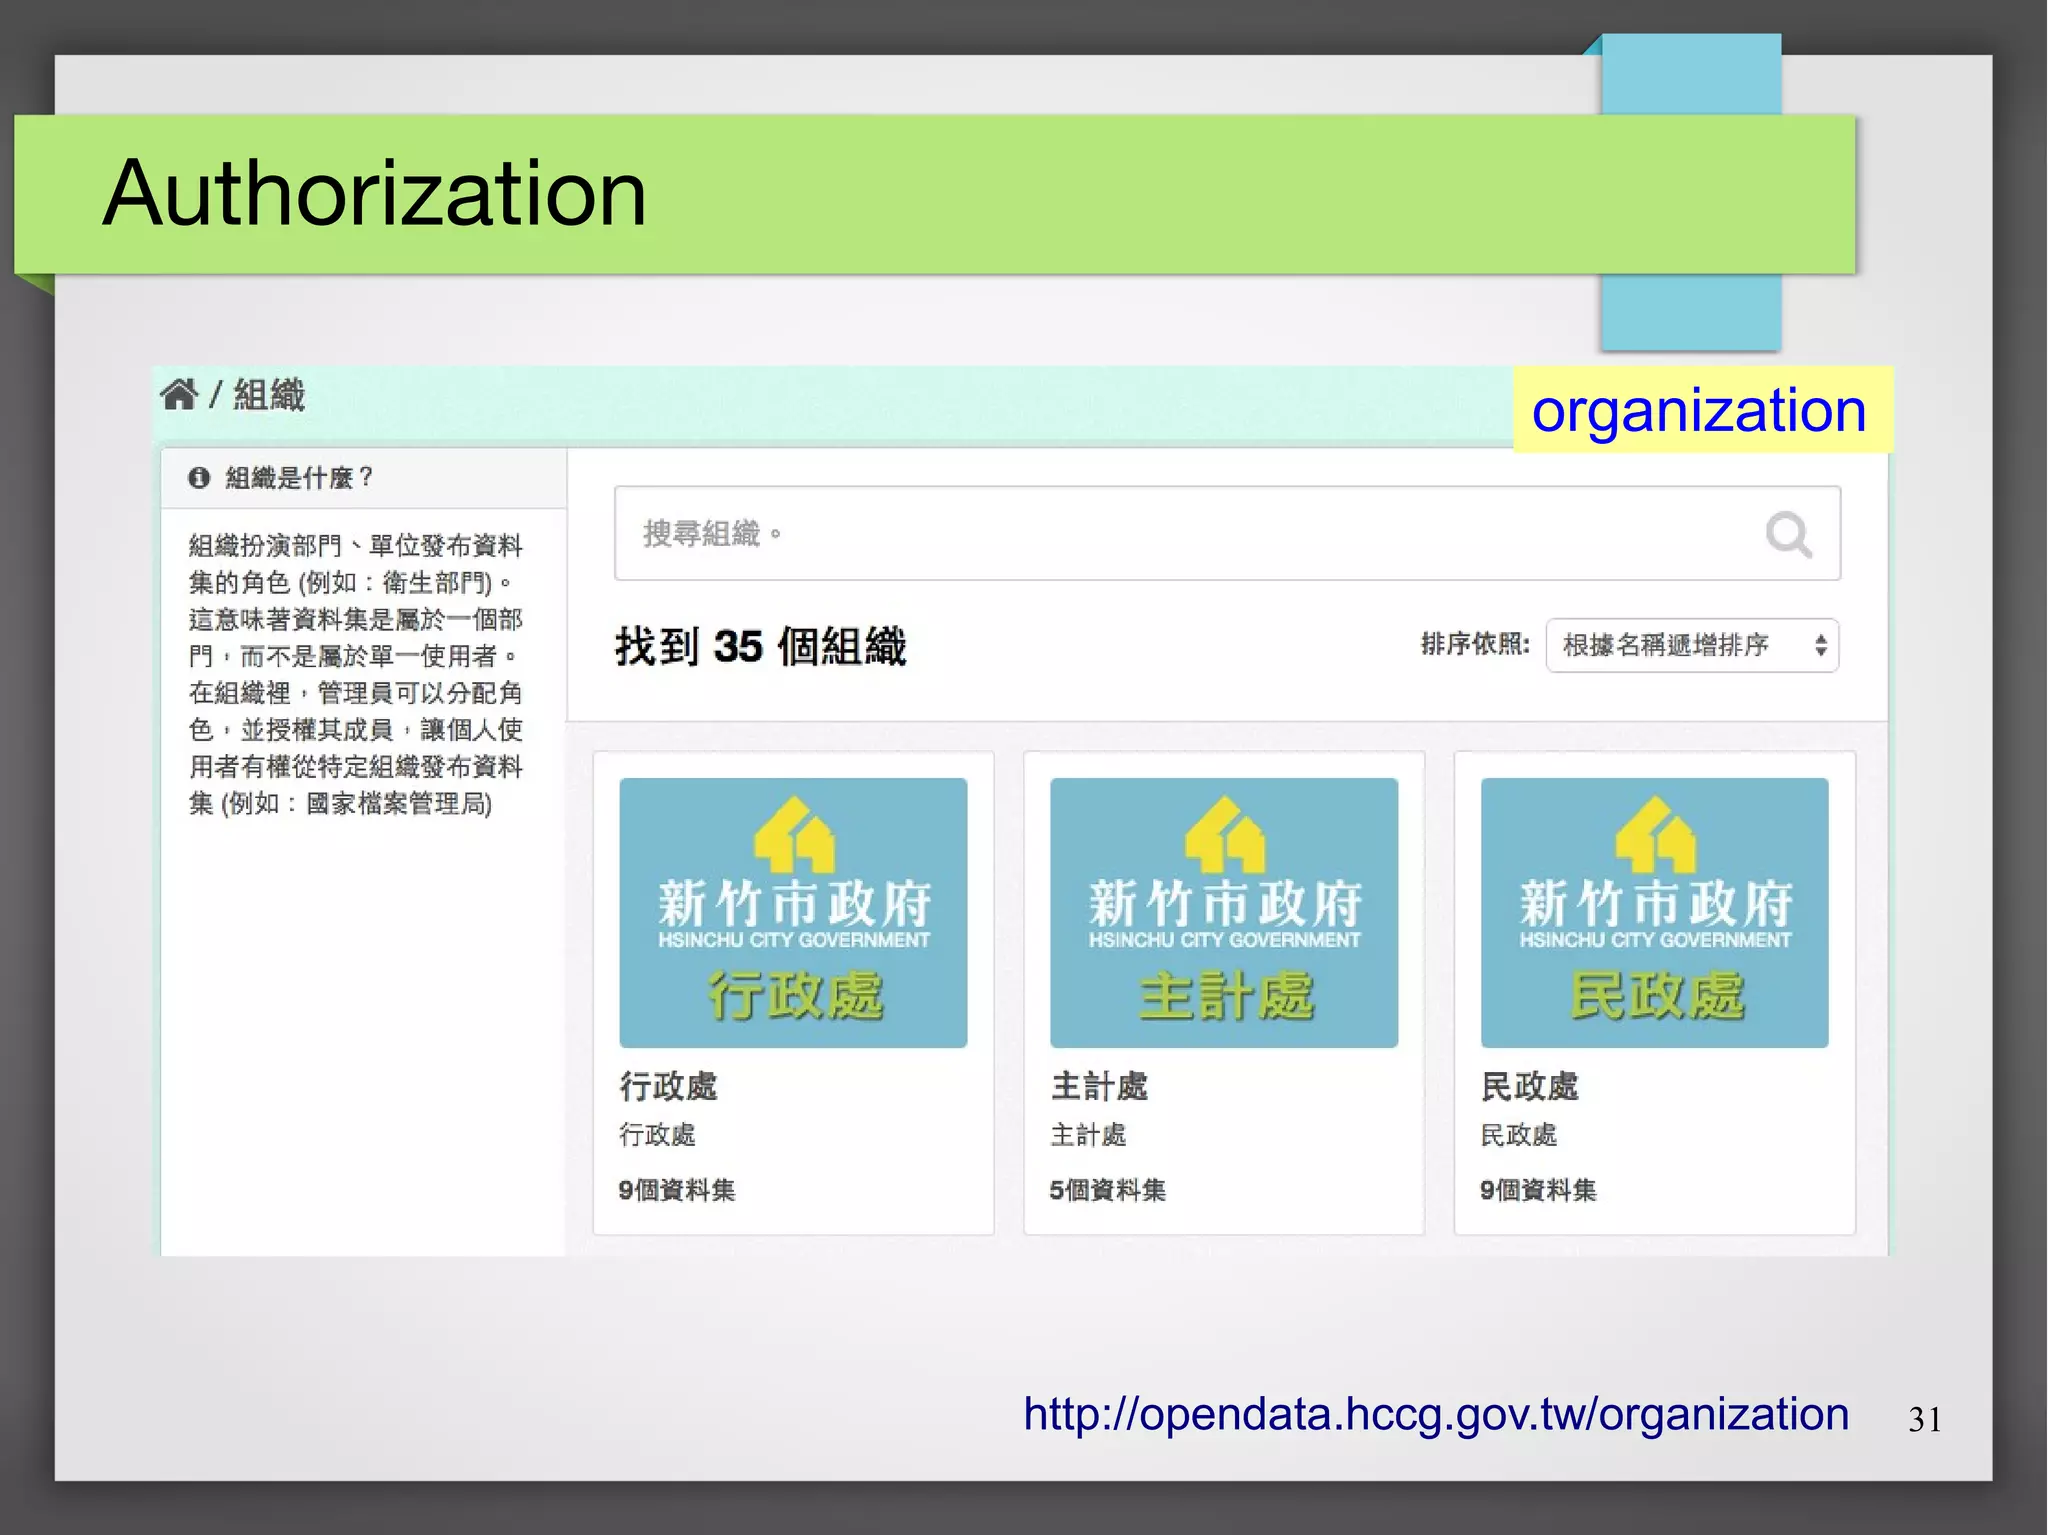
Task: Click the home icon in breadcrumb
Action: [179, 395]
